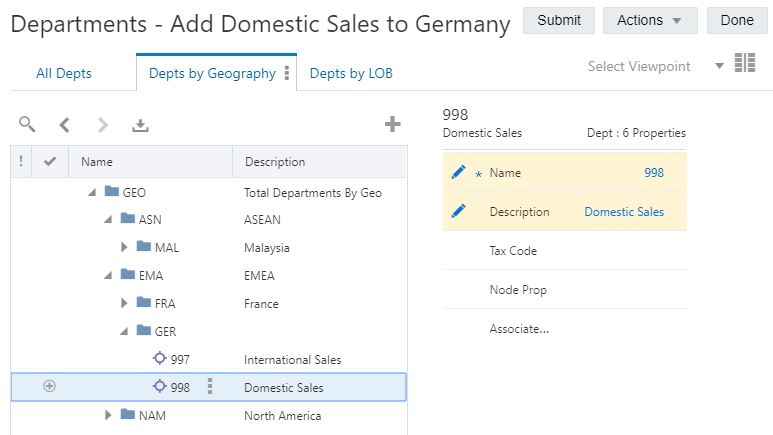Collapse the GEO tree node
Image resolution: width=773 pixels, height=435 pixels.
point(94,192)
